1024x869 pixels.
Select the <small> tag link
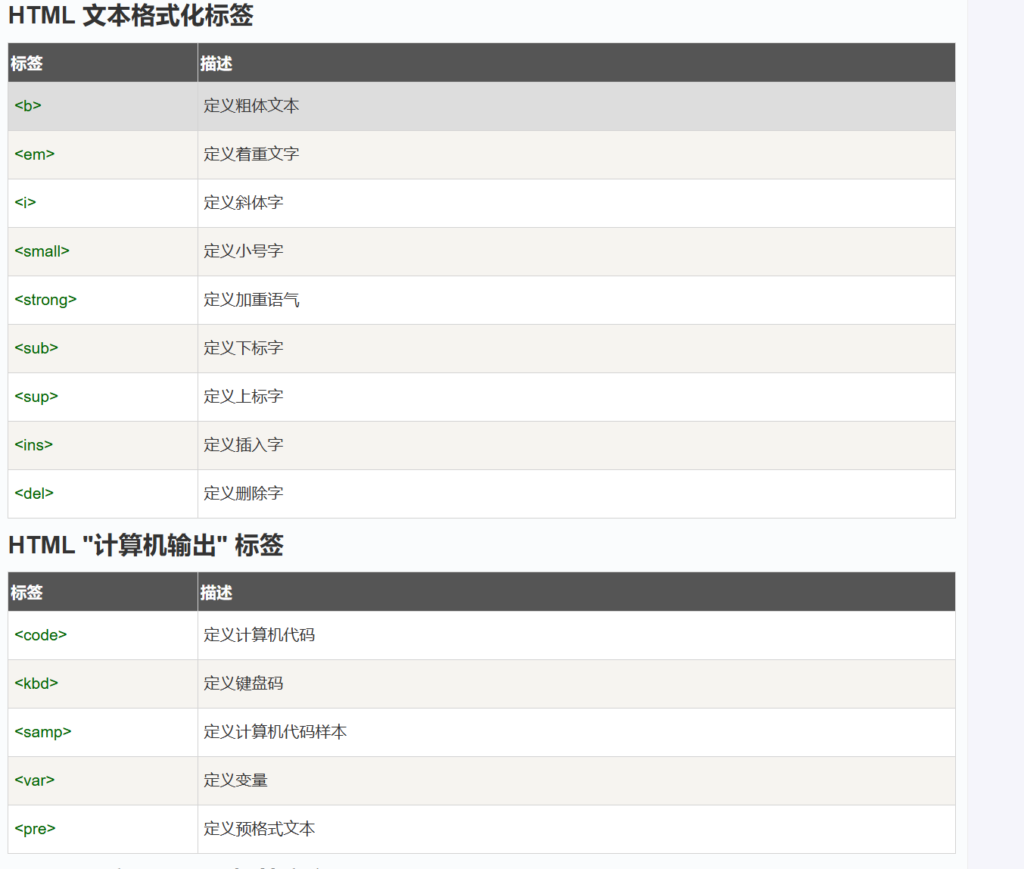pos(42,251)
